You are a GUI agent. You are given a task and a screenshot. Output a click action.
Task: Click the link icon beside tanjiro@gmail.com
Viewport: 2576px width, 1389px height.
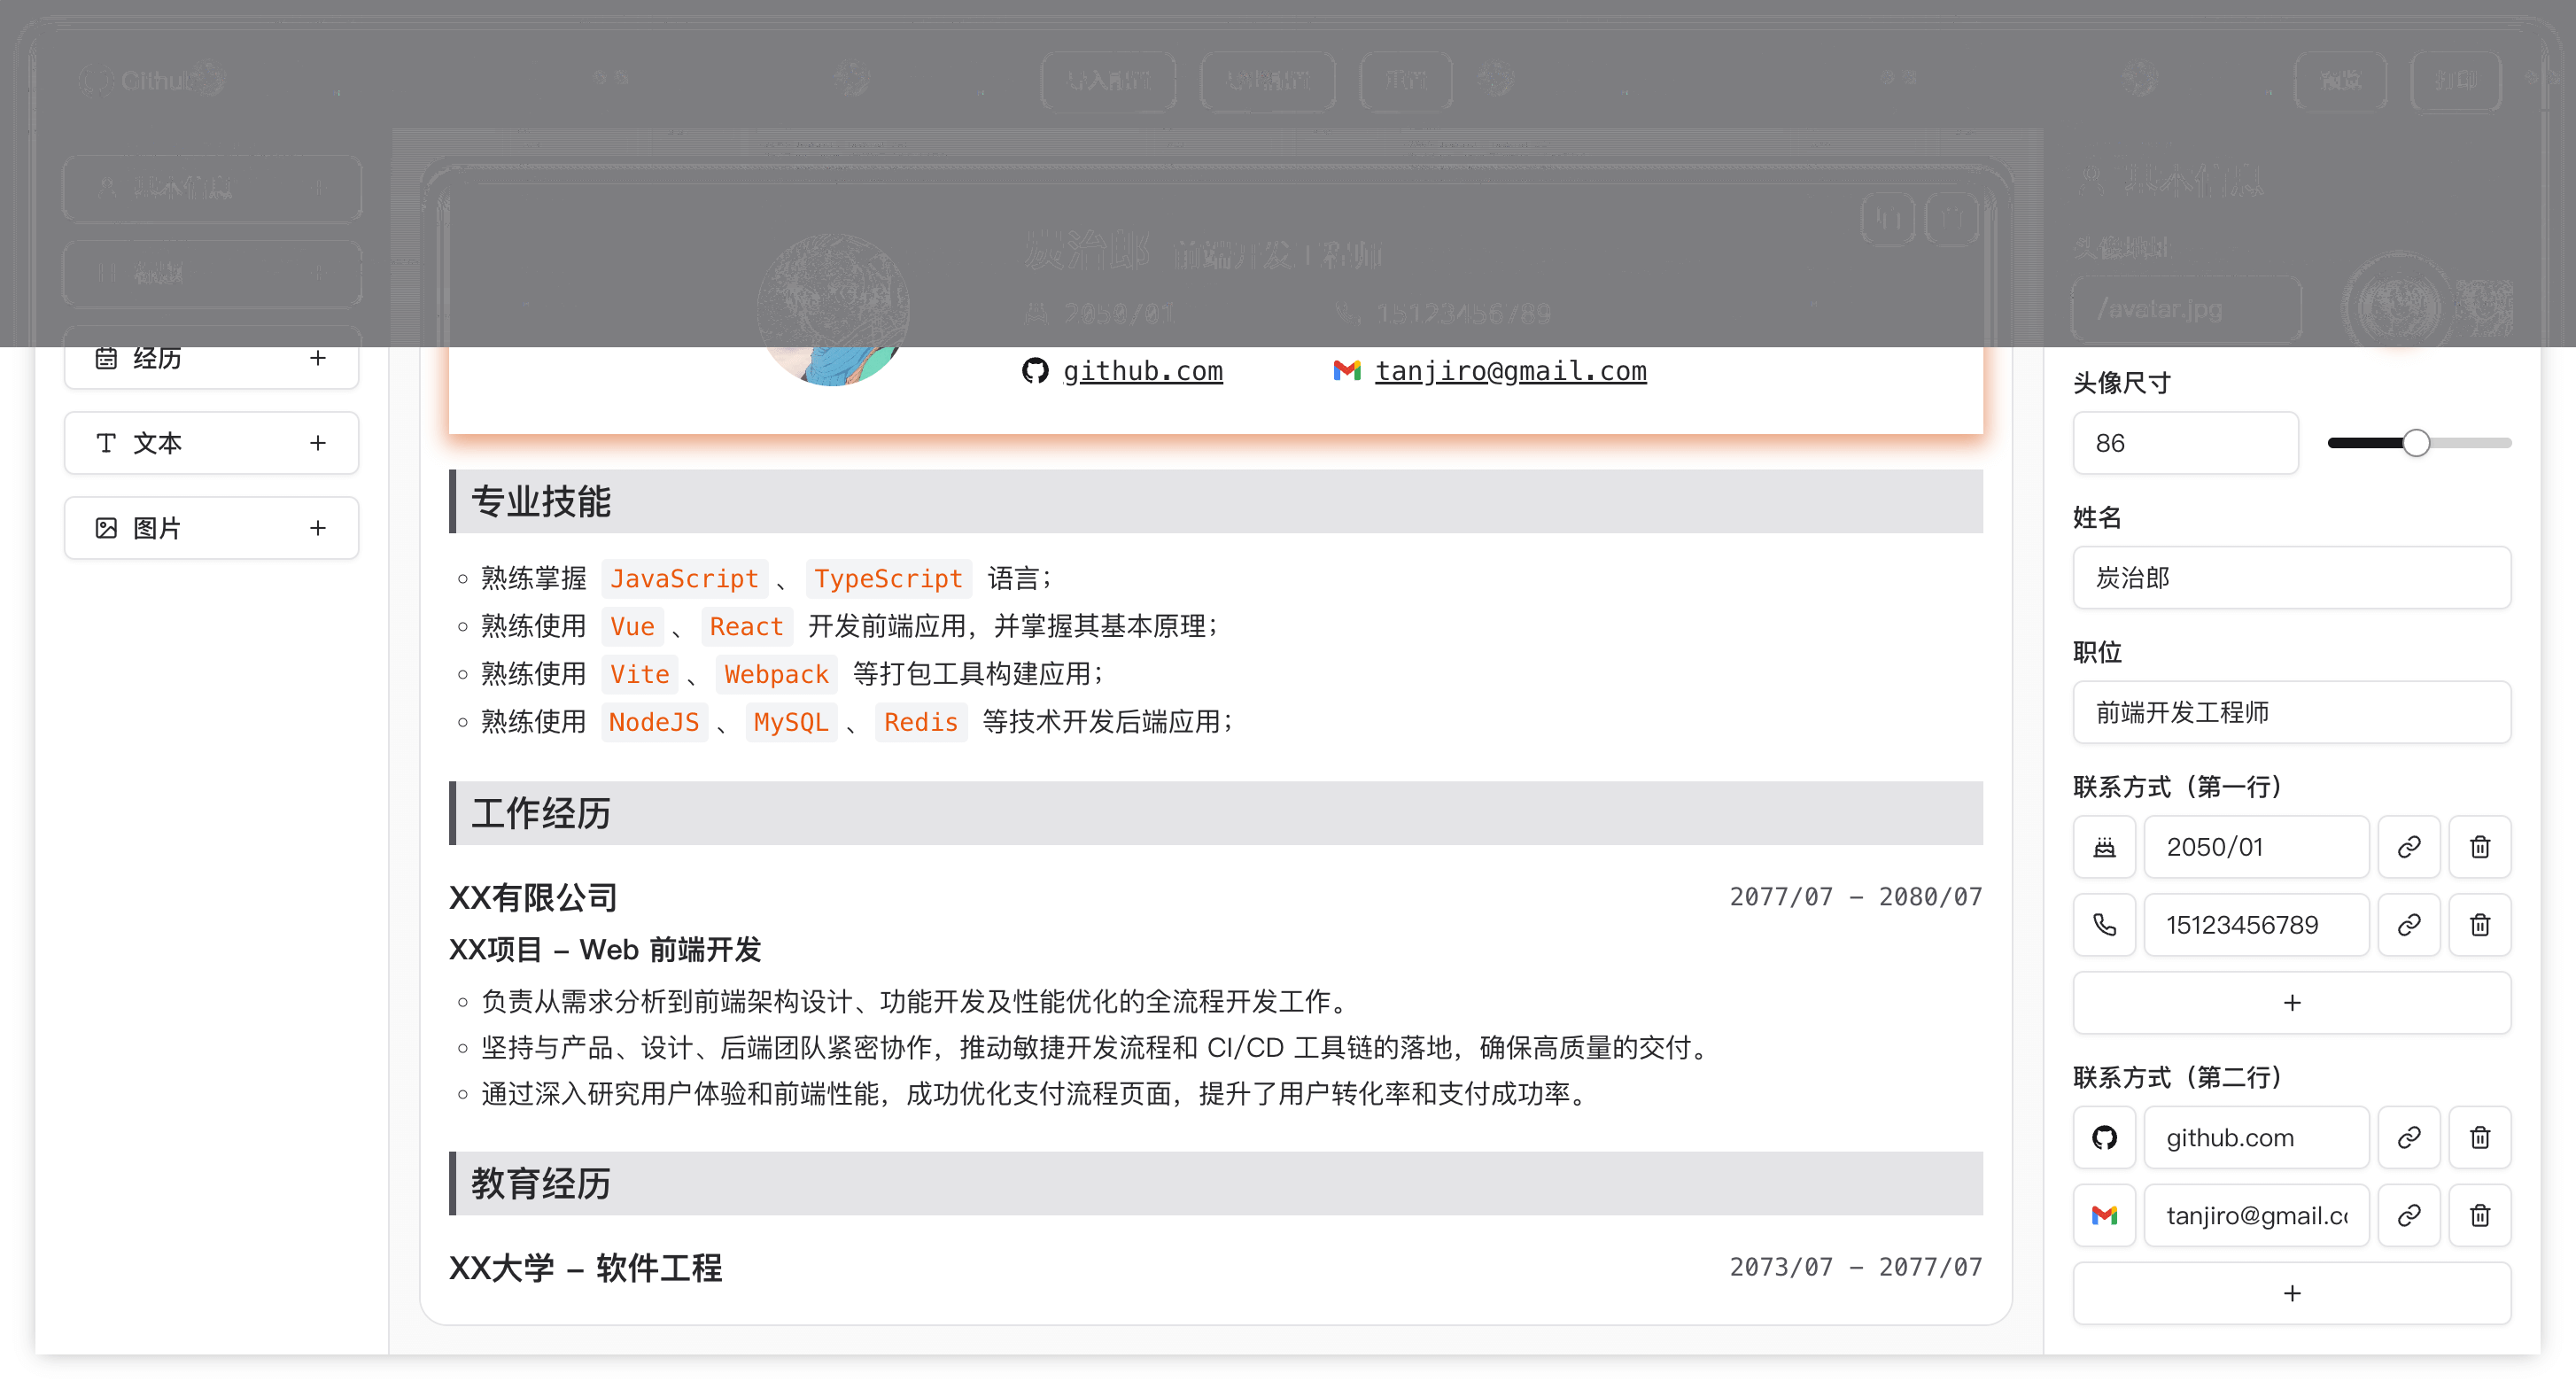(x=2409, y=1215)
